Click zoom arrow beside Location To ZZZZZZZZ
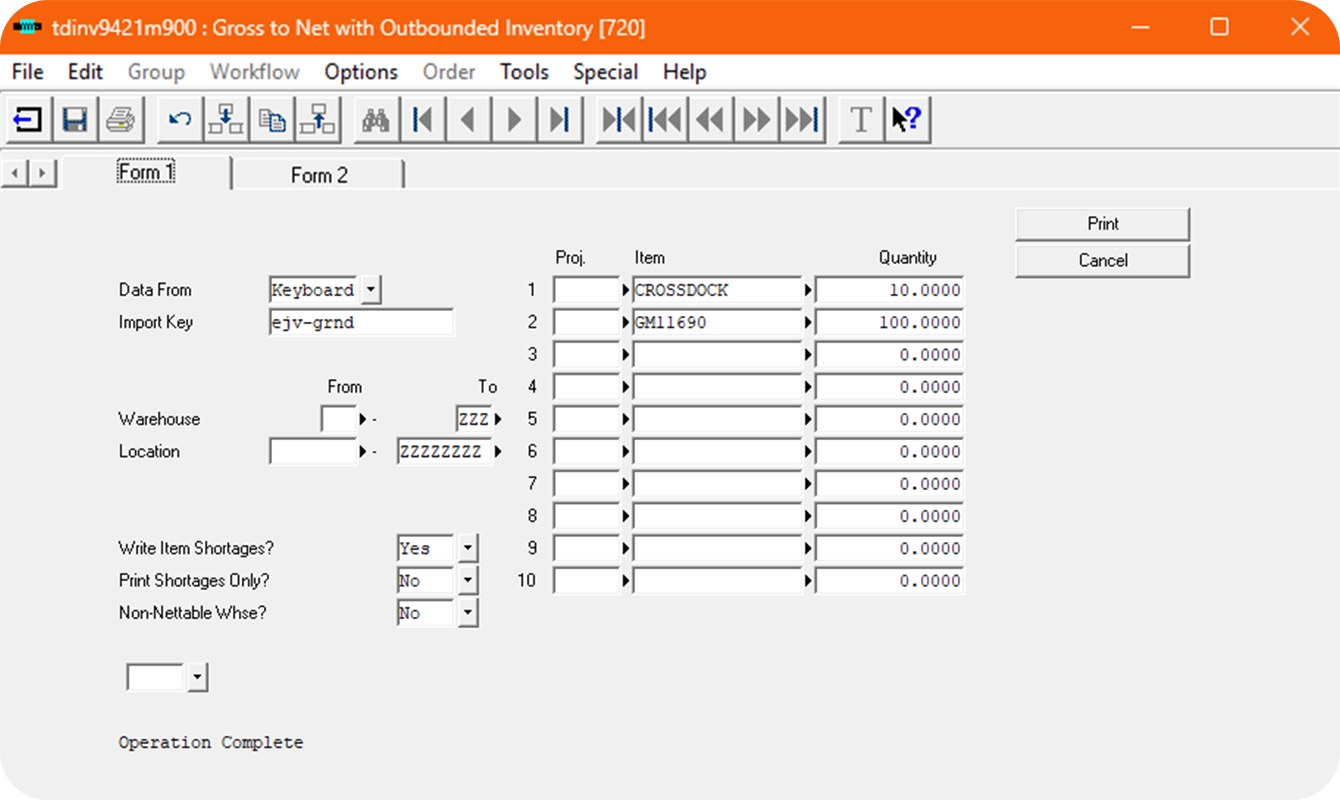Screen dimensions: 1340x800 [x=498, y=451]
